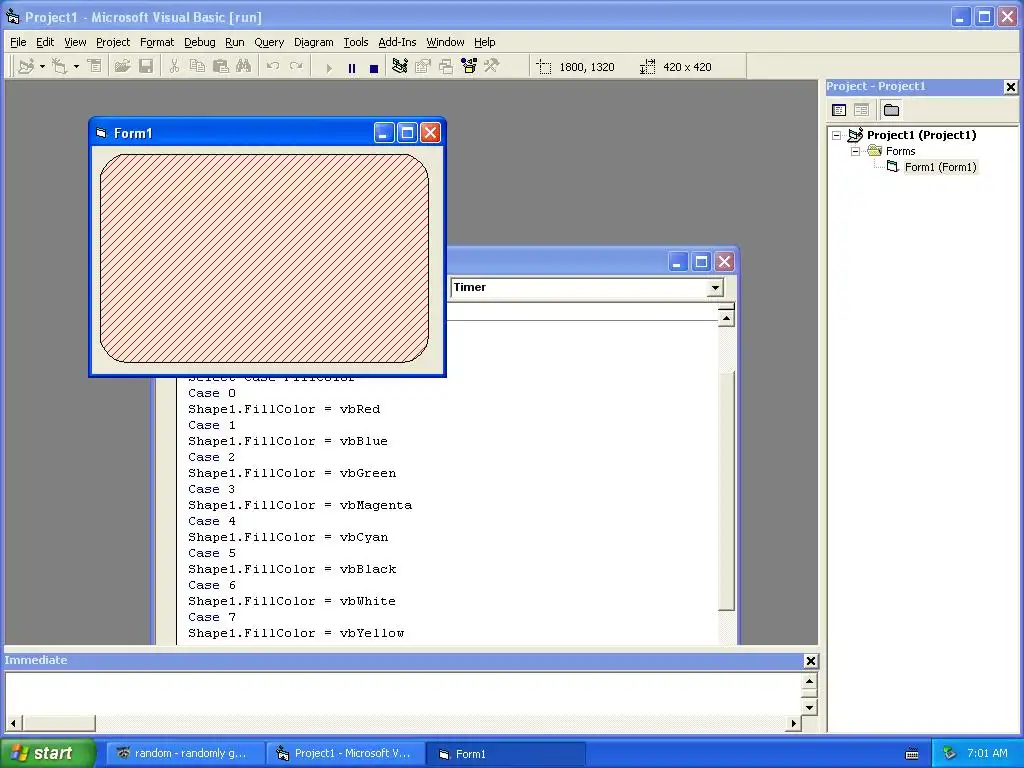Viewport: 1024px width, 768px height.
Task: Open the Project Explorer toolbar icon
Action: (400, 66)
